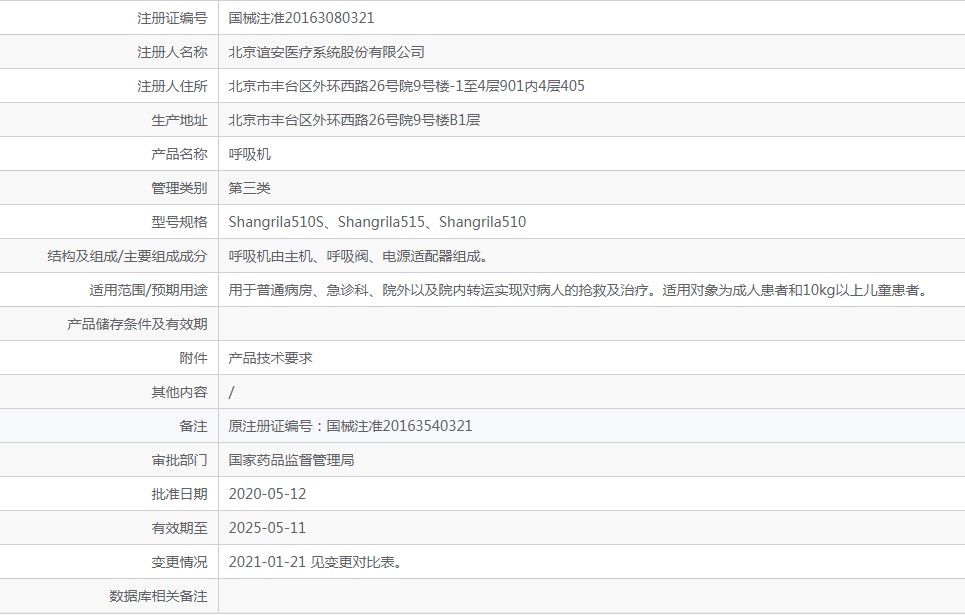
Task: Select the 变更情况 label
Action: [x=179, y=562]
